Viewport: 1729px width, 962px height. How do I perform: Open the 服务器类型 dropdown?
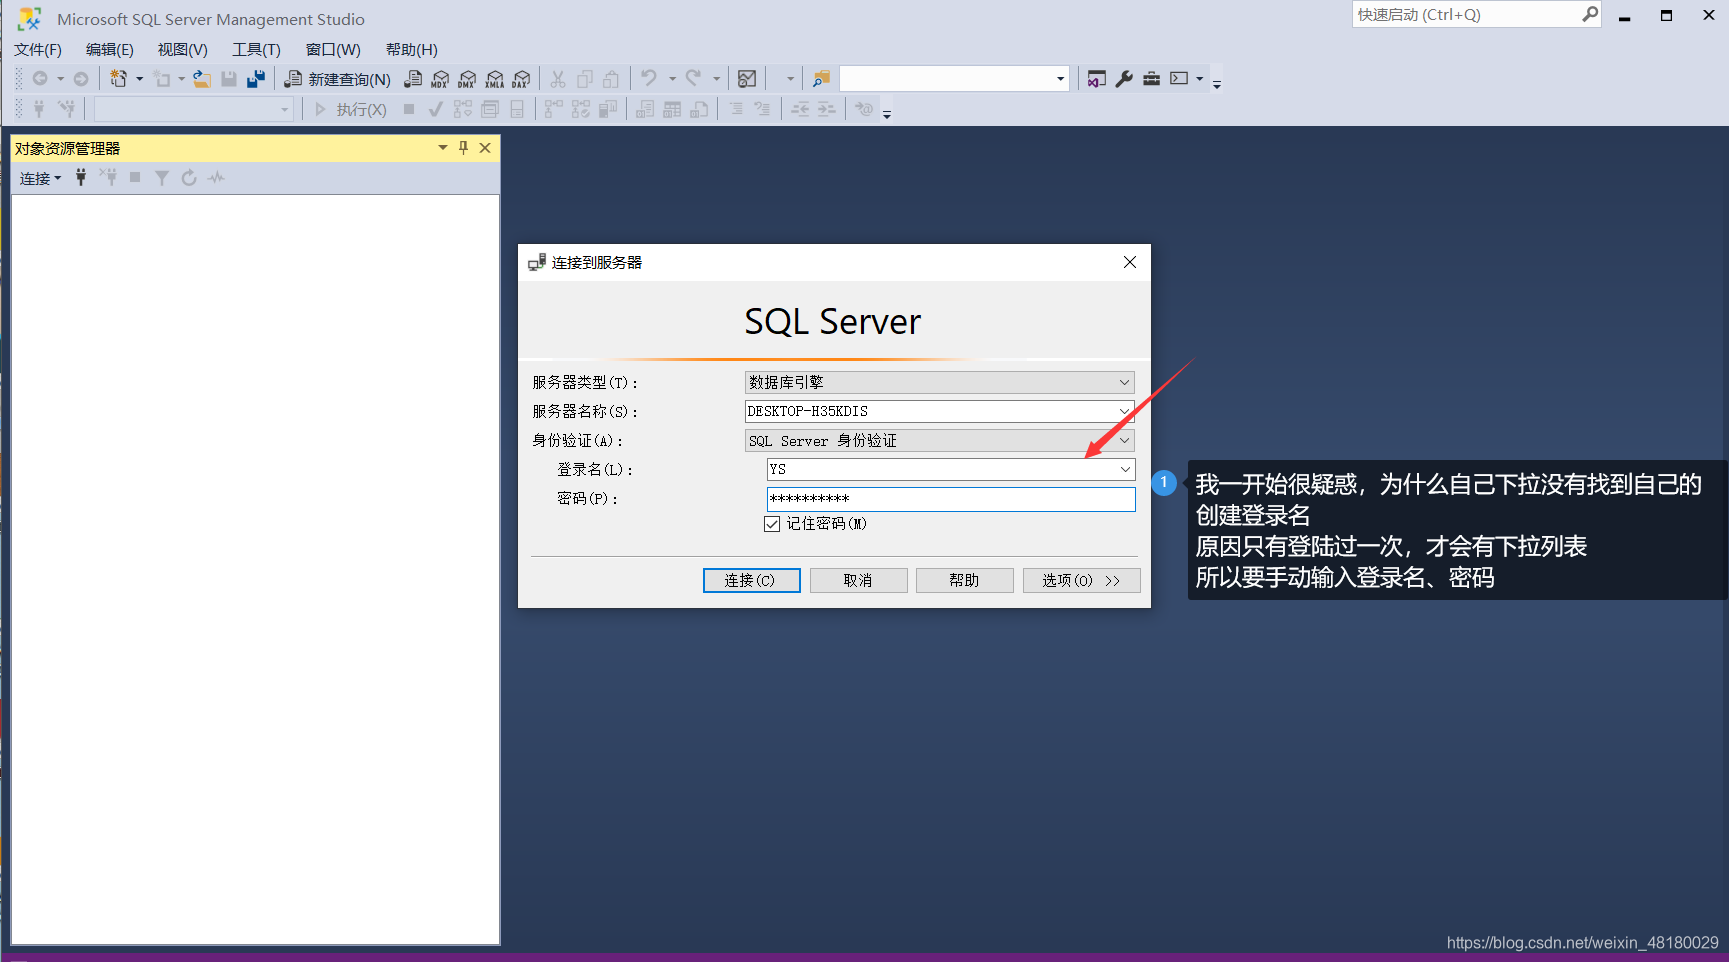click(1124, 383)
